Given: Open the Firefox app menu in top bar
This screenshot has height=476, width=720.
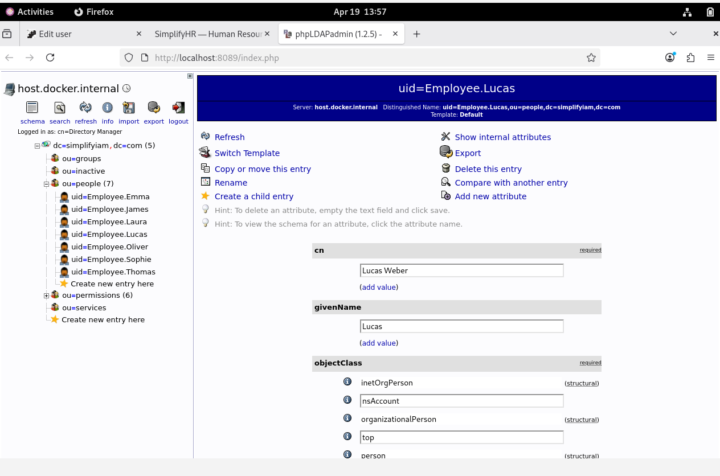Looking at the screenshot, I should click(x=94, y=12).
